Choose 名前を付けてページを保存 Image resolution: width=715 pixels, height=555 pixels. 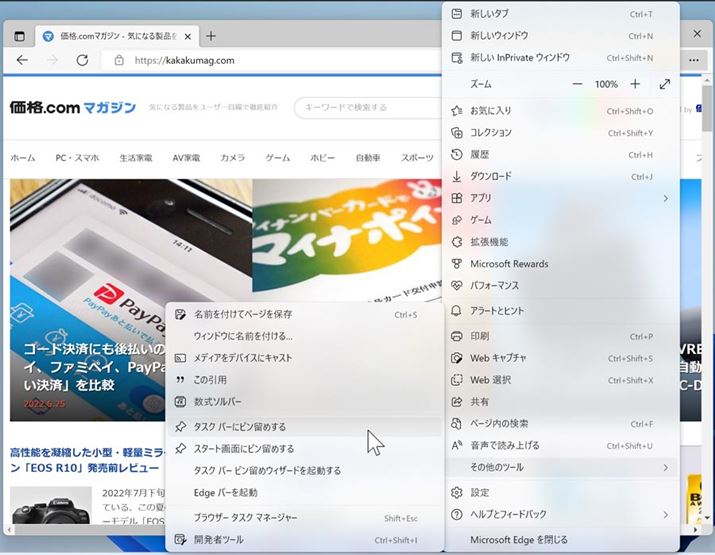pyautogui.click(x=304, y=314)
